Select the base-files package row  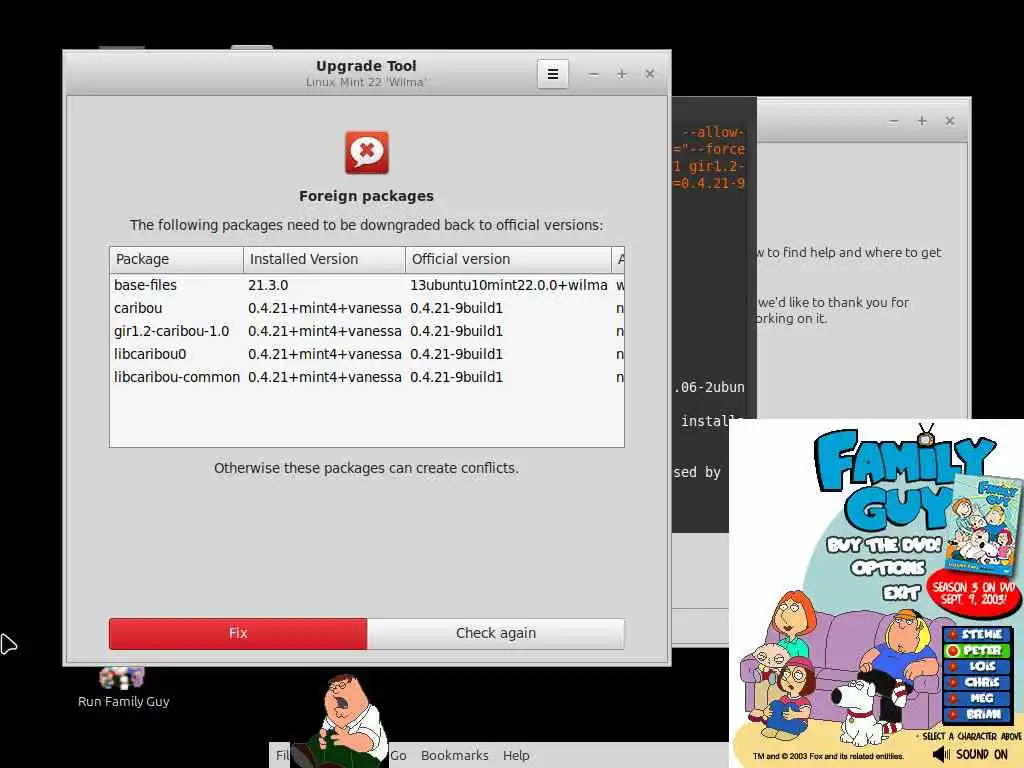pos(366,285)
